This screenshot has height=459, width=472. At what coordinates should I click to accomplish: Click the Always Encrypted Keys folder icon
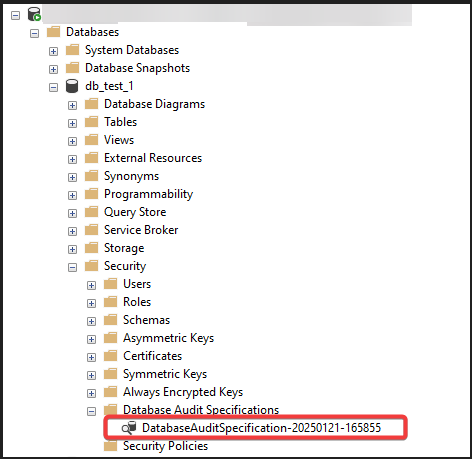point(110,392)
